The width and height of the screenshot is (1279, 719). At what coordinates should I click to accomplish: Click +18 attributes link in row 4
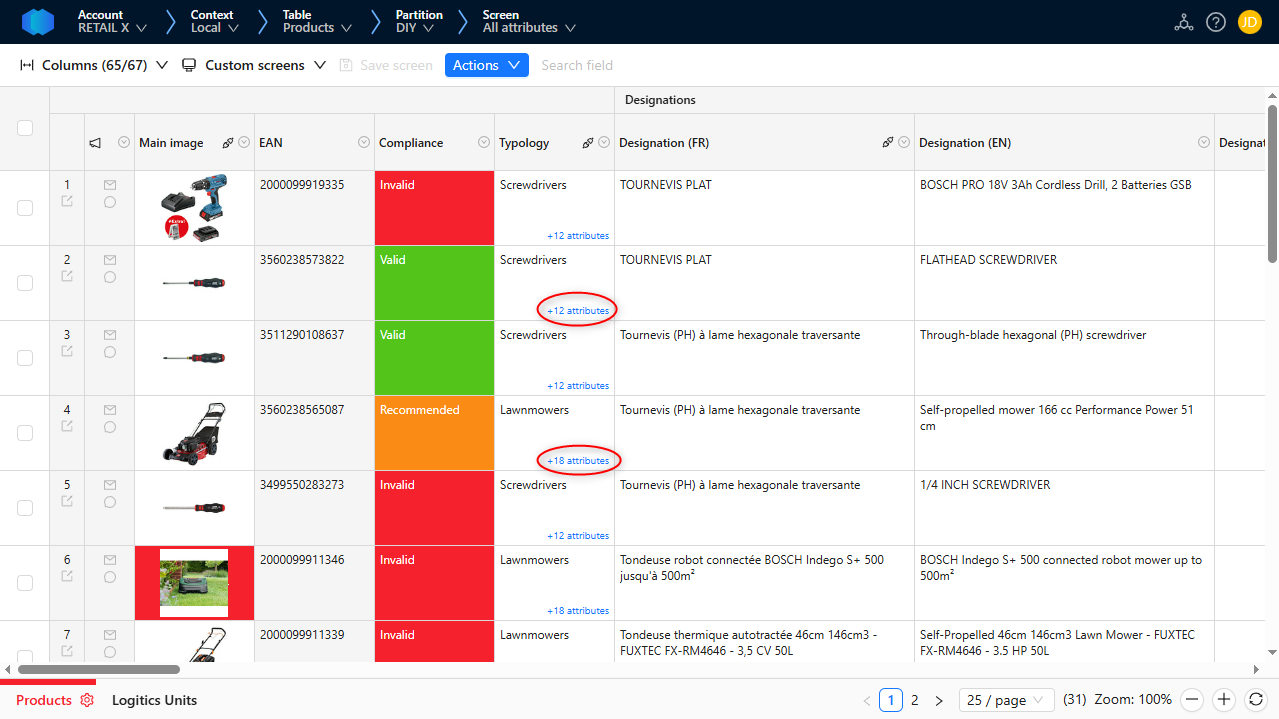[x=579, y=461]
